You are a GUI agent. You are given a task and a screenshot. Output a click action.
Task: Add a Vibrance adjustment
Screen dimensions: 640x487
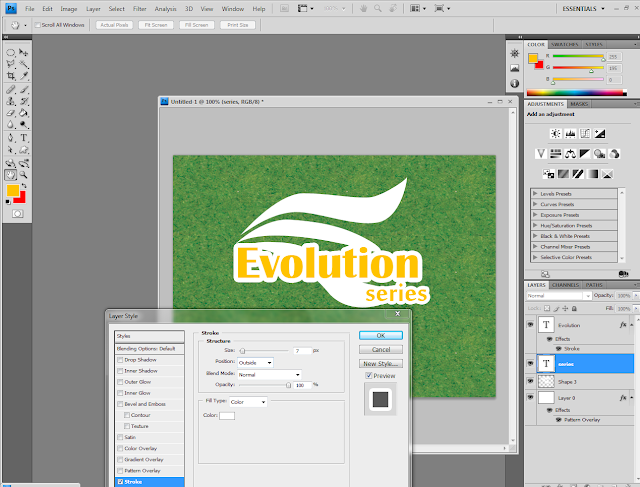pos(541,153)
